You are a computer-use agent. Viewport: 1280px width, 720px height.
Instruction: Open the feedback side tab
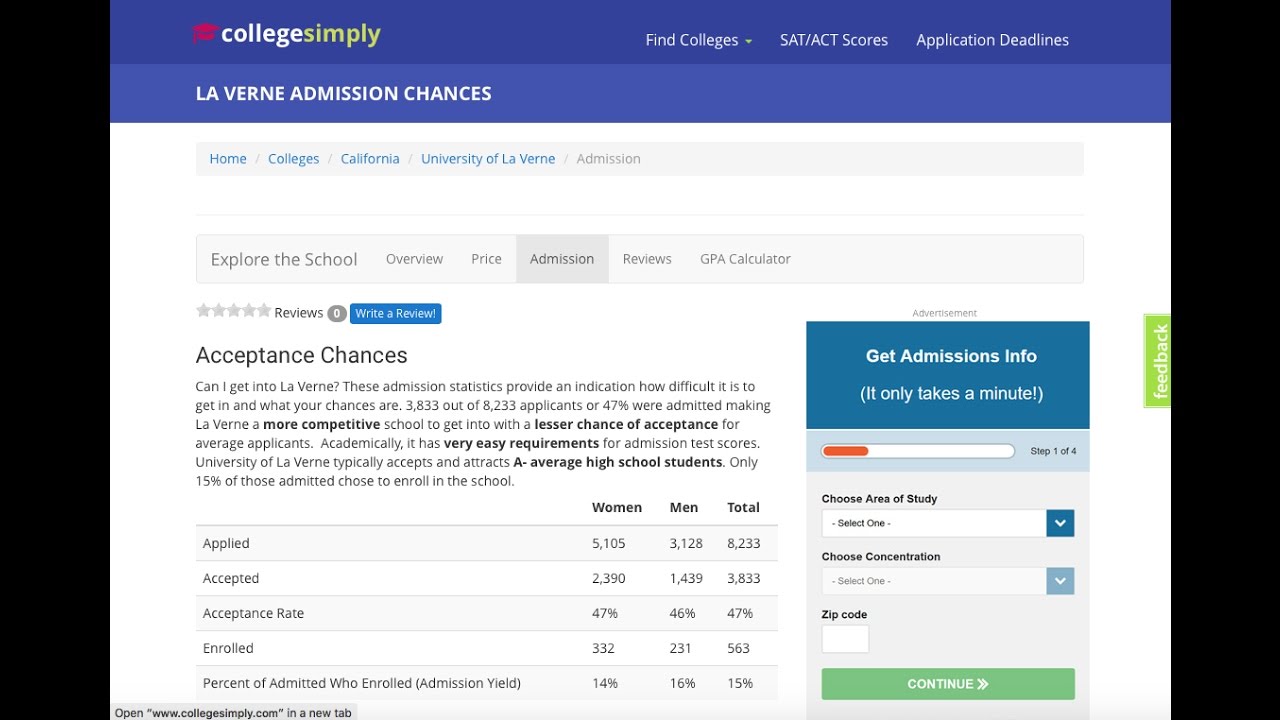pyautogui.click(x=1157, y=361)
